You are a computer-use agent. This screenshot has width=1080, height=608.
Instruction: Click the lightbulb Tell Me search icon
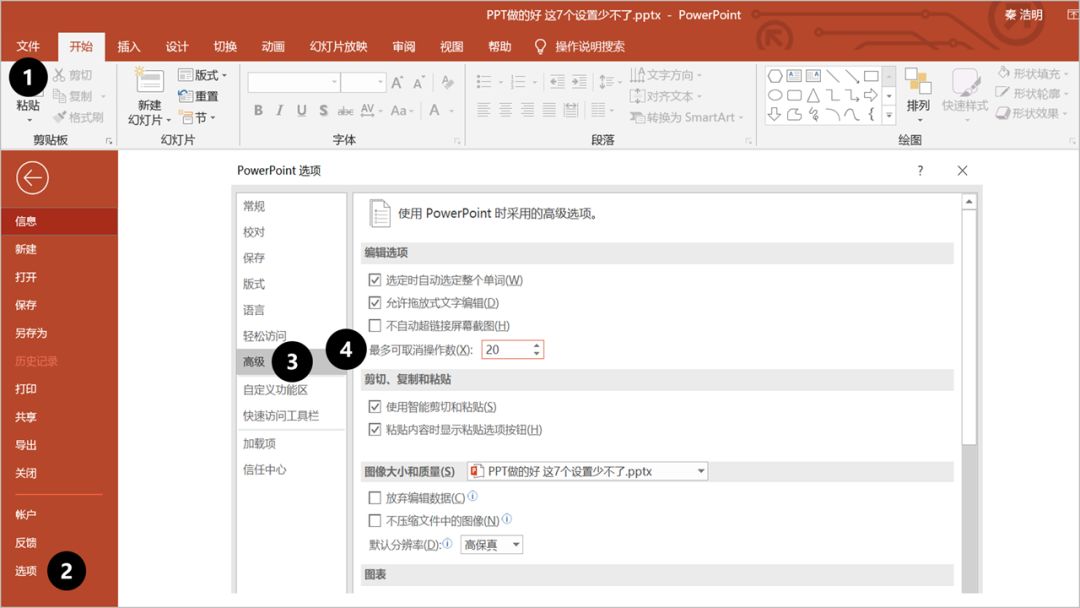tap(541, 46)
